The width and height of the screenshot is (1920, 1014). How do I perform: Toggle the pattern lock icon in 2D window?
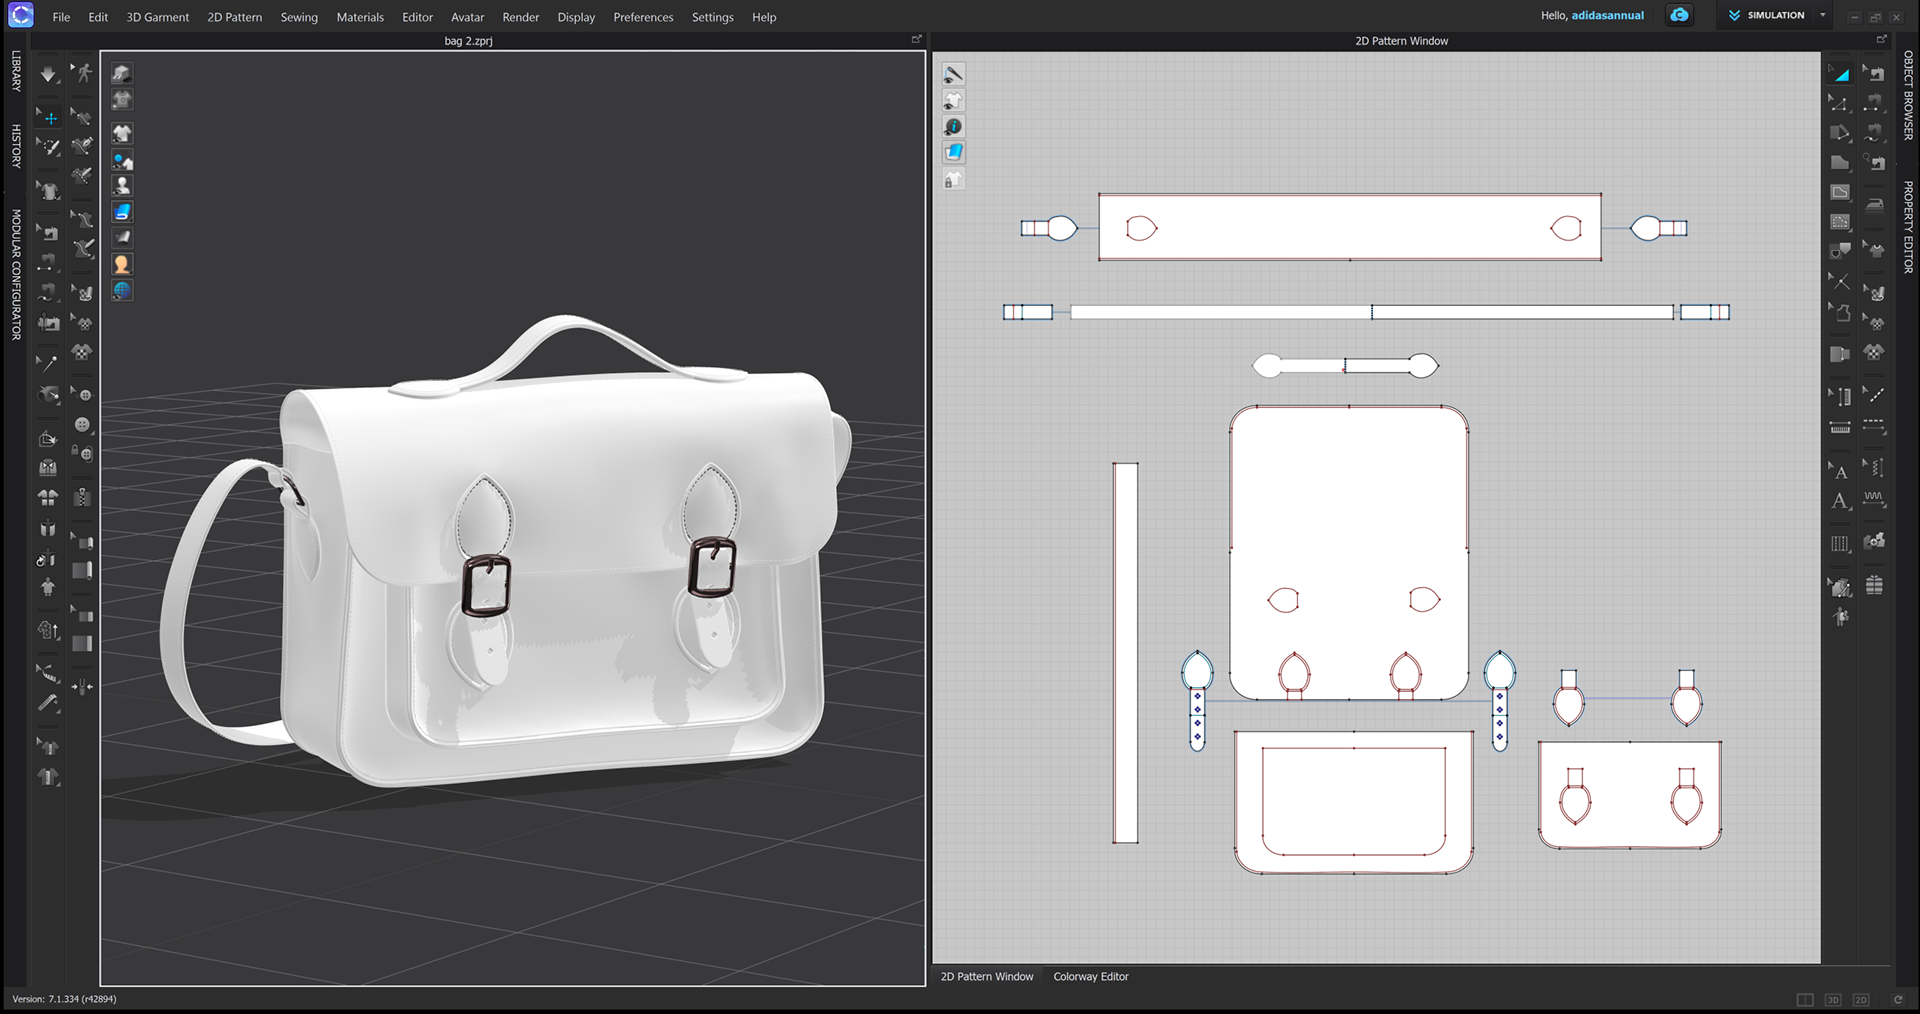pyautogui.click(x=954, y=179)
